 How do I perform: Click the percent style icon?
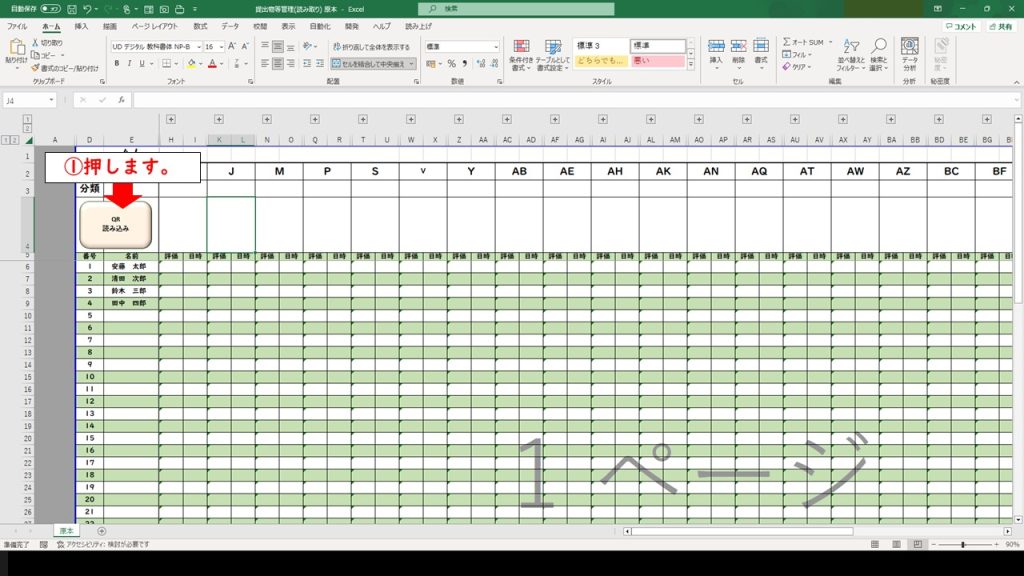(452, 63)
